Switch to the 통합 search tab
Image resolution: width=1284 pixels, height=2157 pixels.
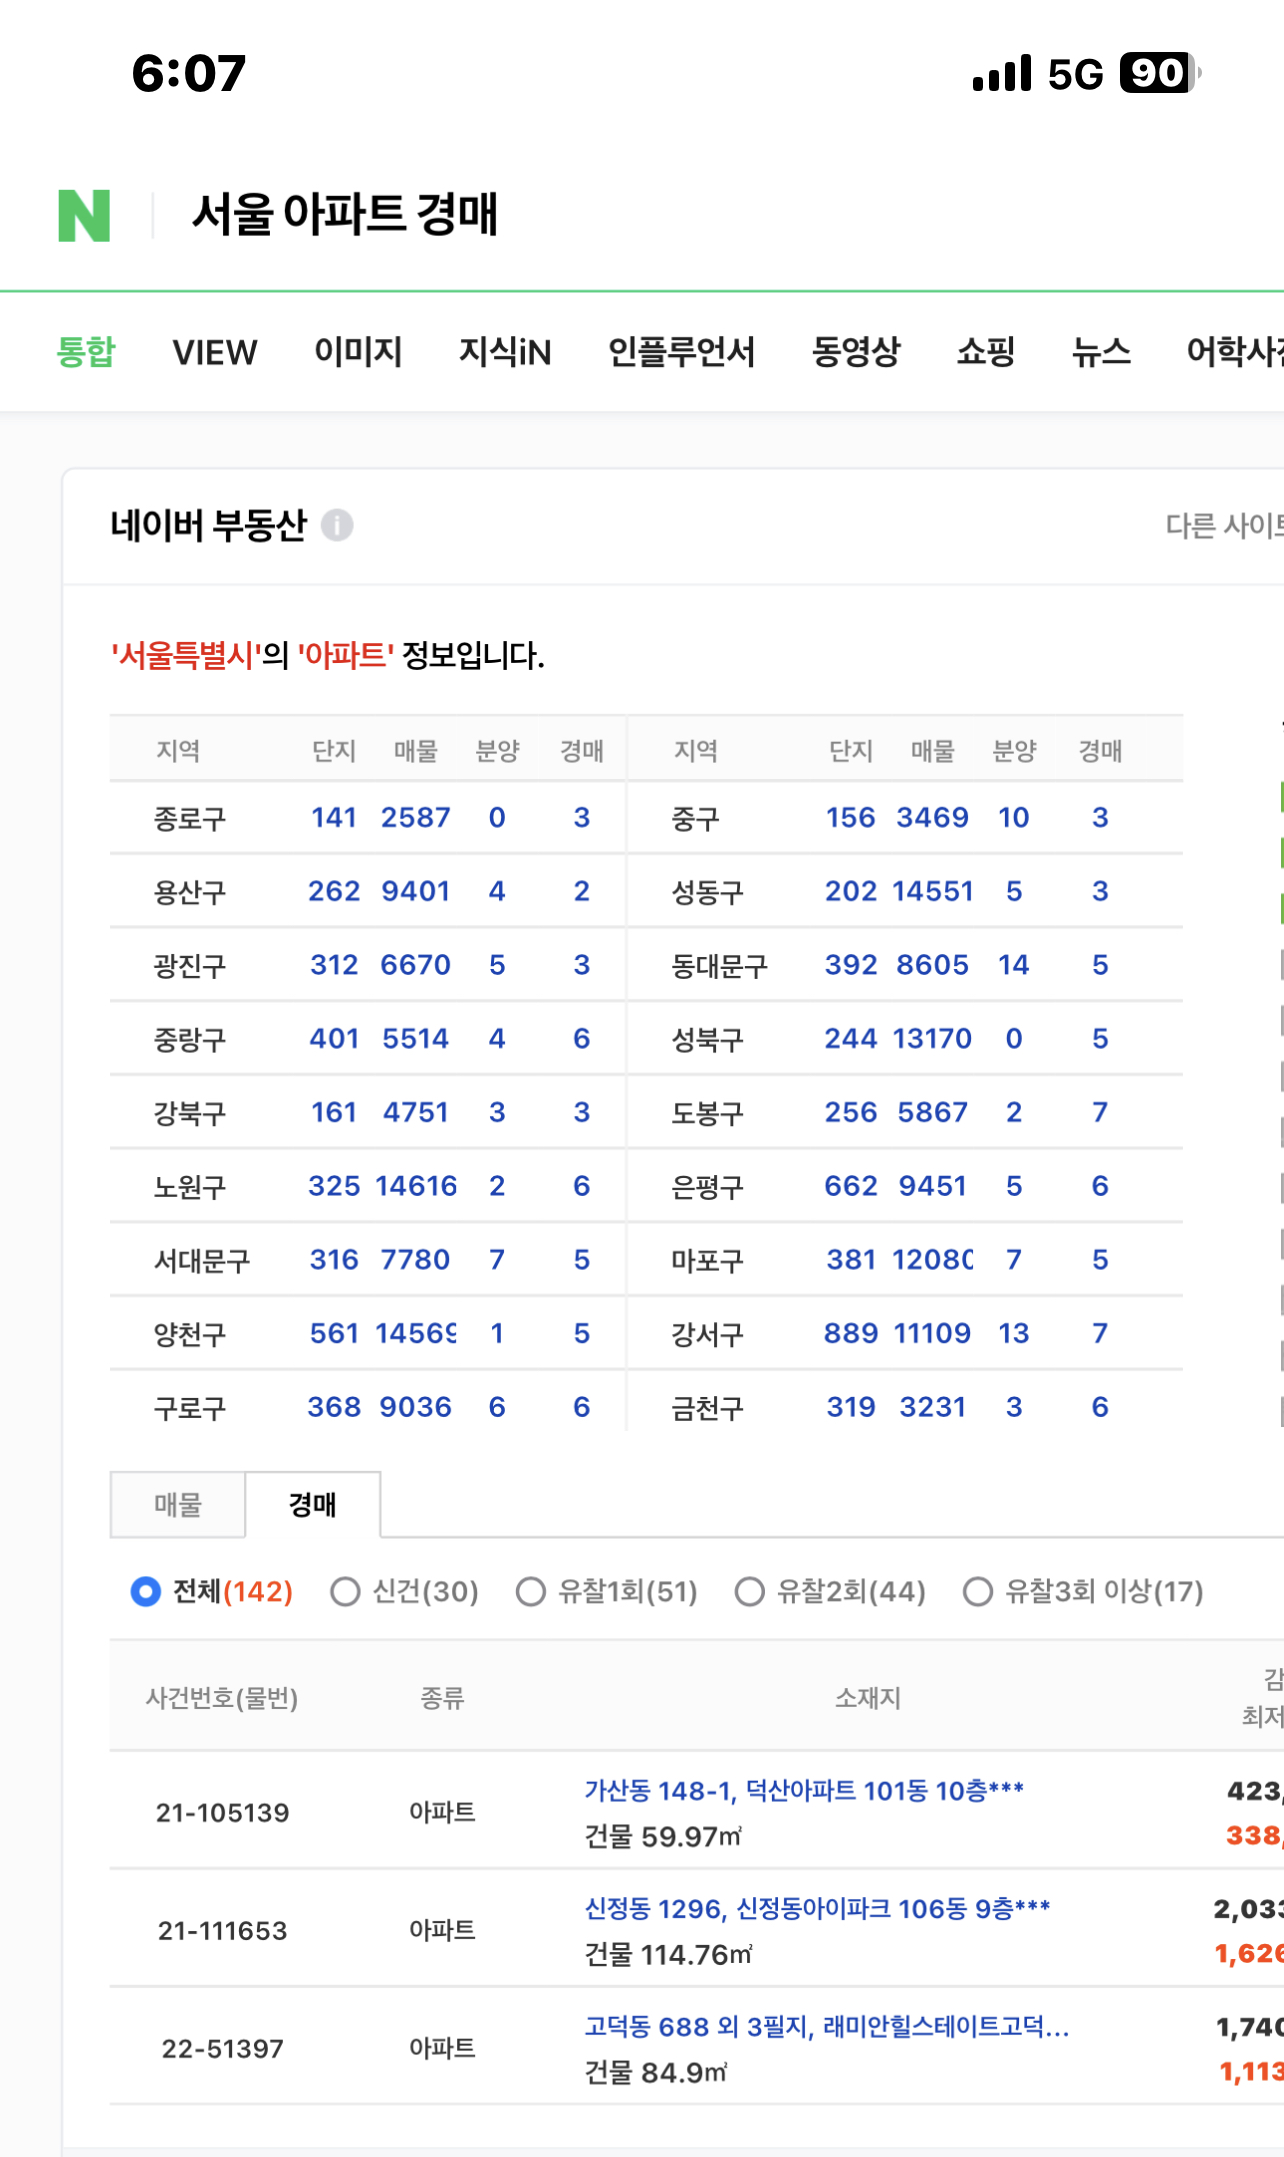(86, 352)
